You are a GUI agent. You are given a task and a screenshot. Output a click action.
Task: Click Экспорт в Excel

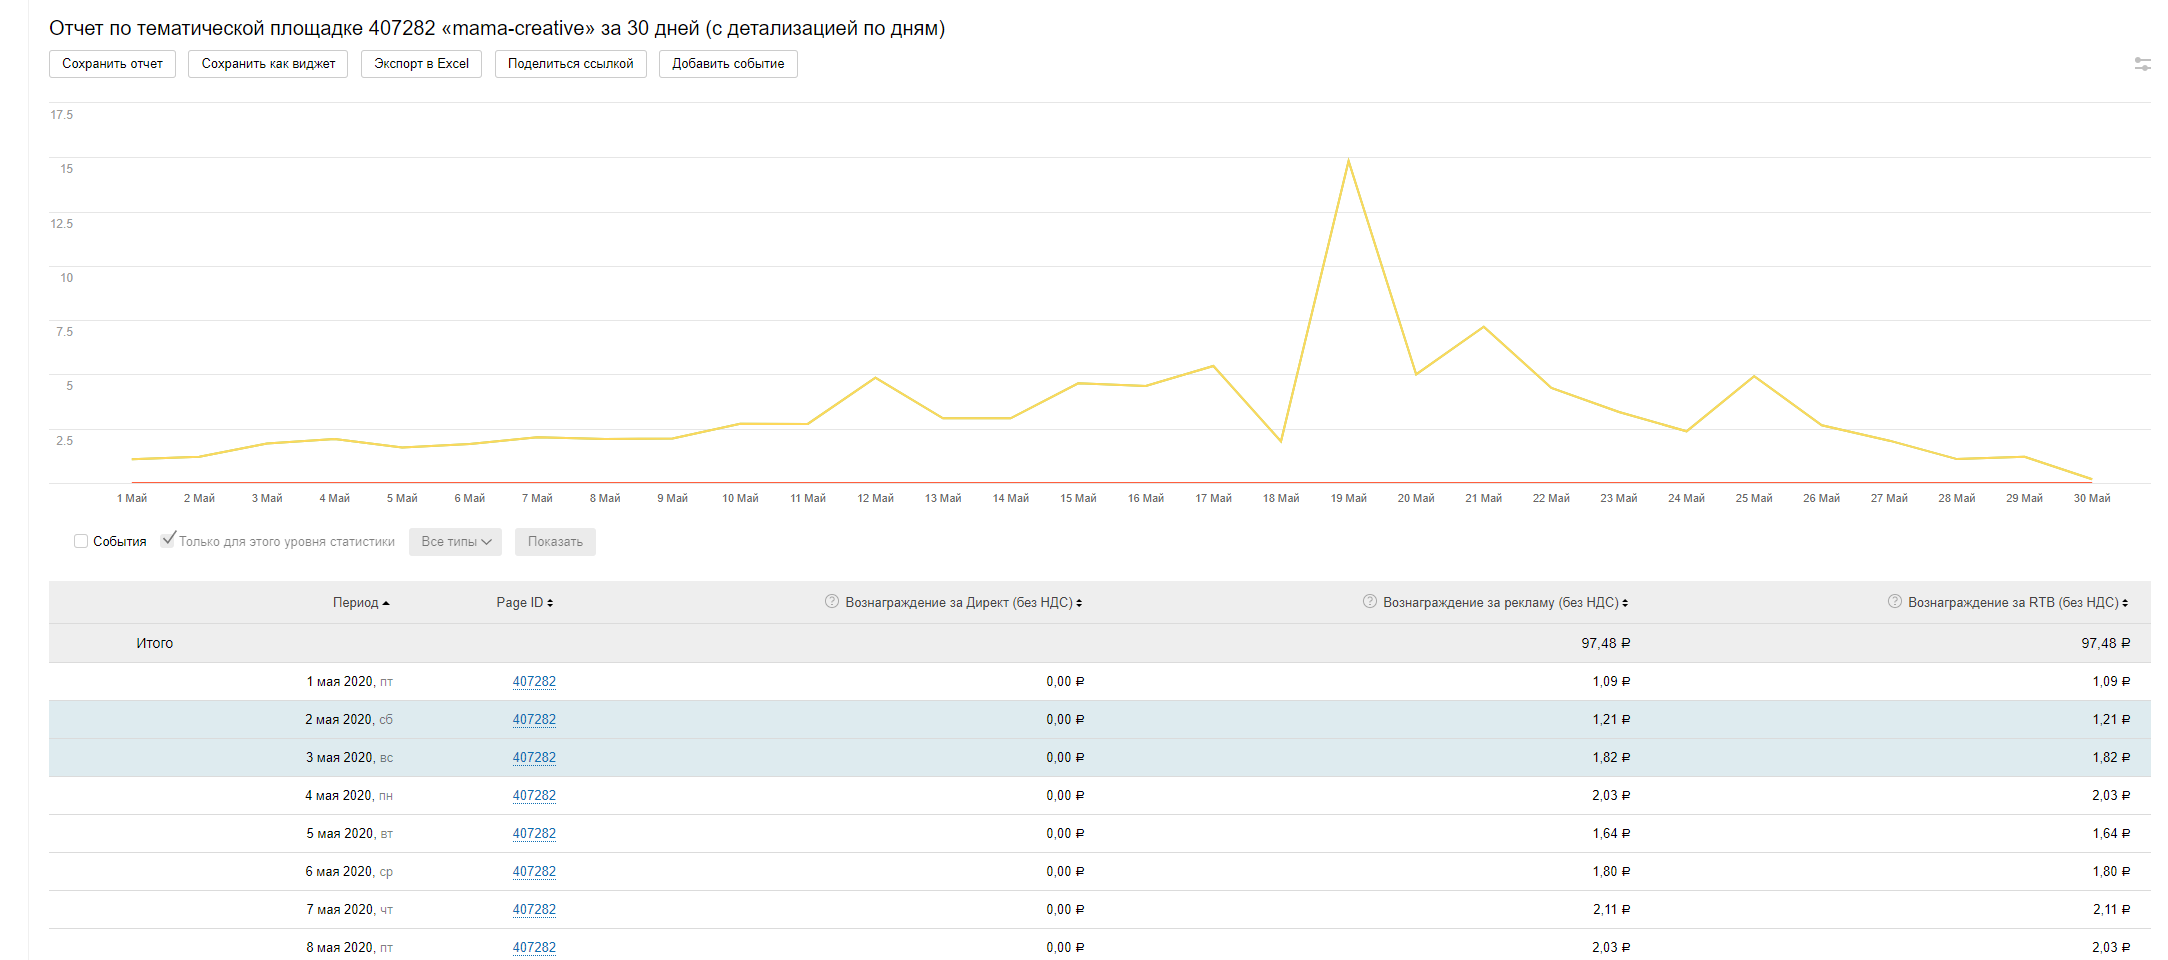[x=421, y=64]
